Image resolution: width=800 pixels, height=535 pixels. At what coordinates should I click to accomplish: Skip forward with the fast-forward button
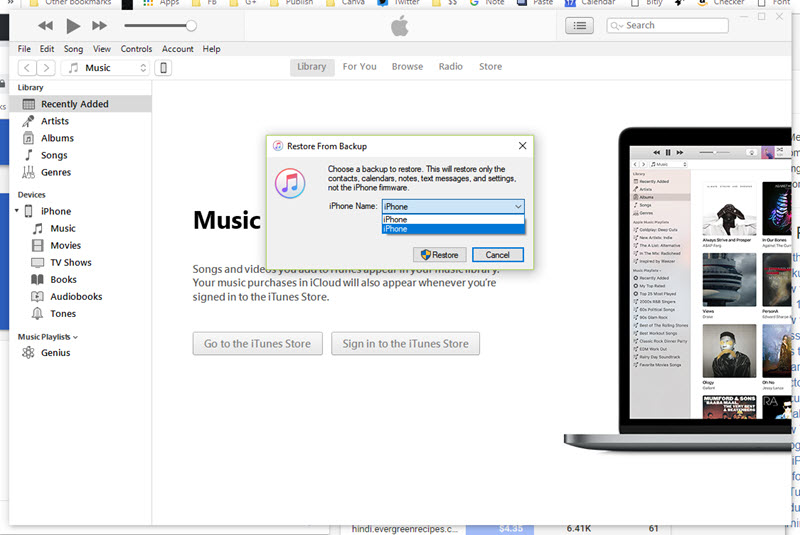(99, 26)
